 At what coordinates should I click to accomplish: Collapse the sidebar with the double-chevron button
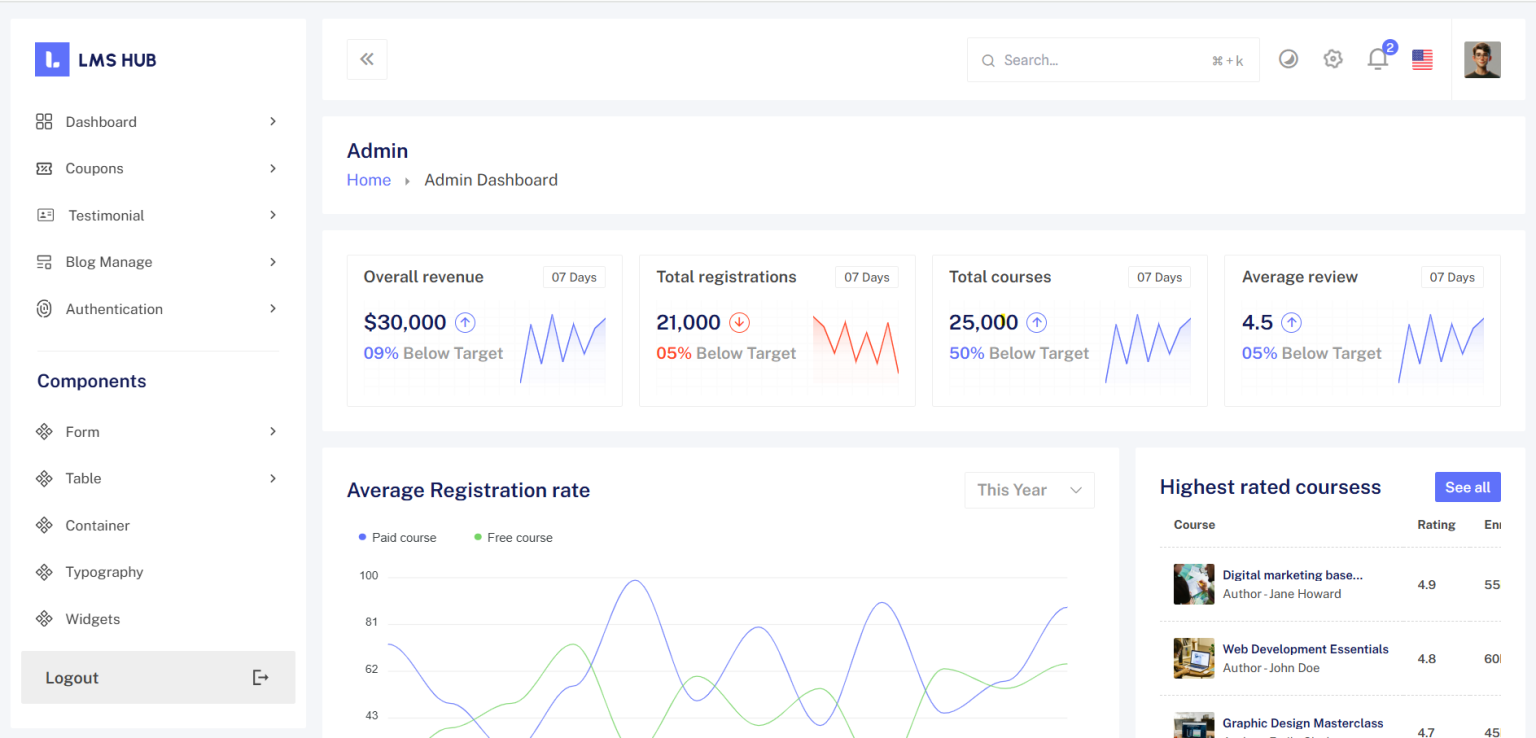tap(366, 59)
